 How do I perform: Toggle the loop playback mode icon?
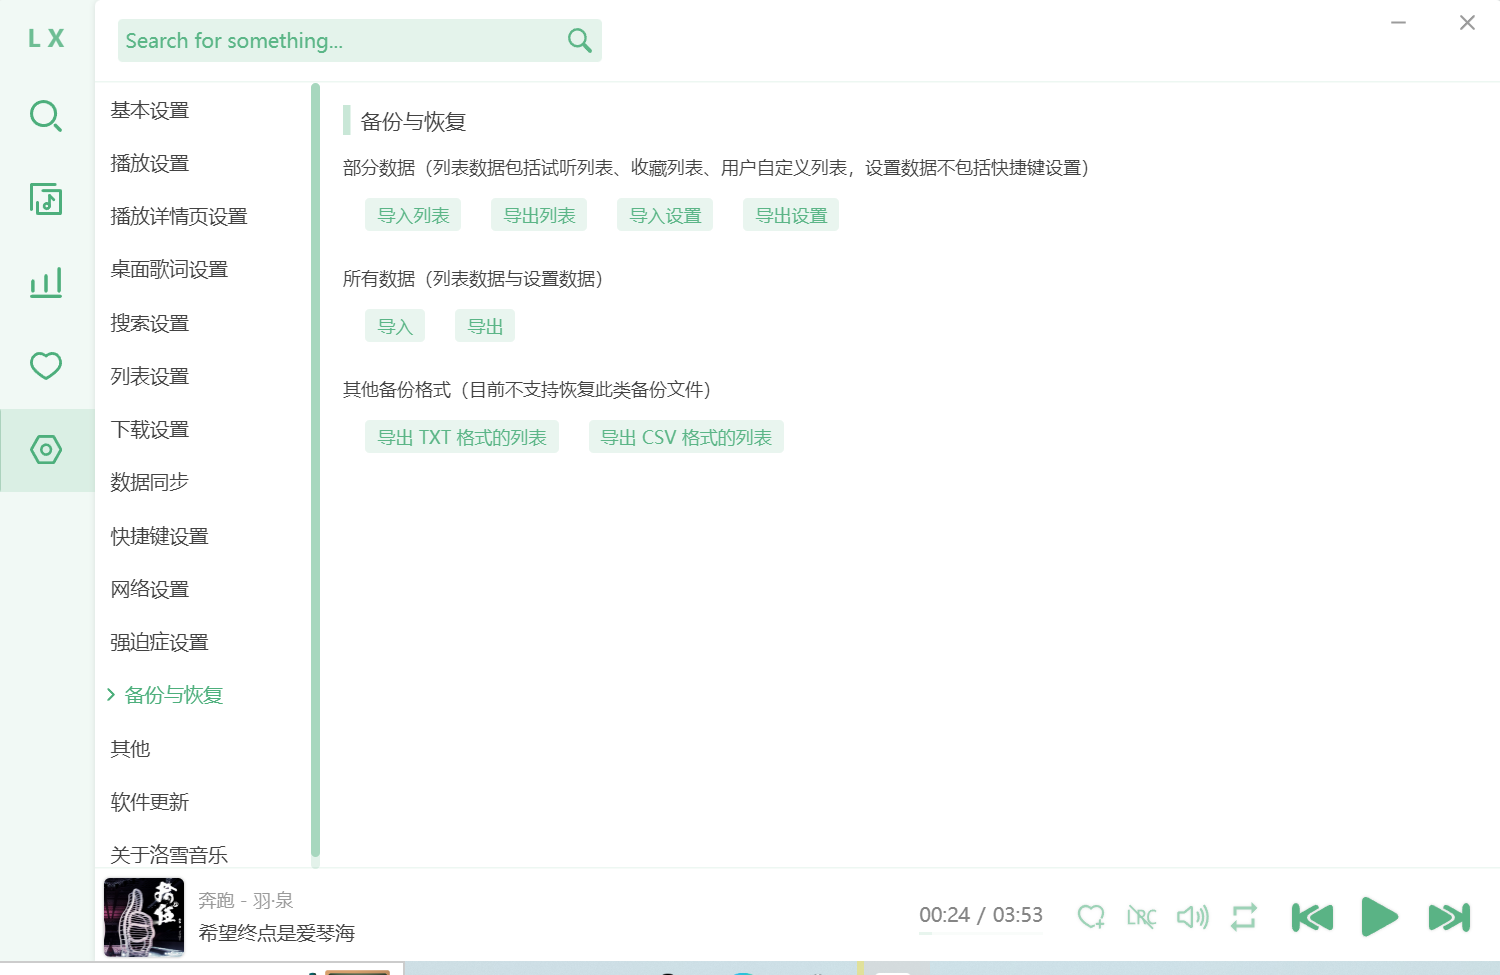coord(1243,916)
